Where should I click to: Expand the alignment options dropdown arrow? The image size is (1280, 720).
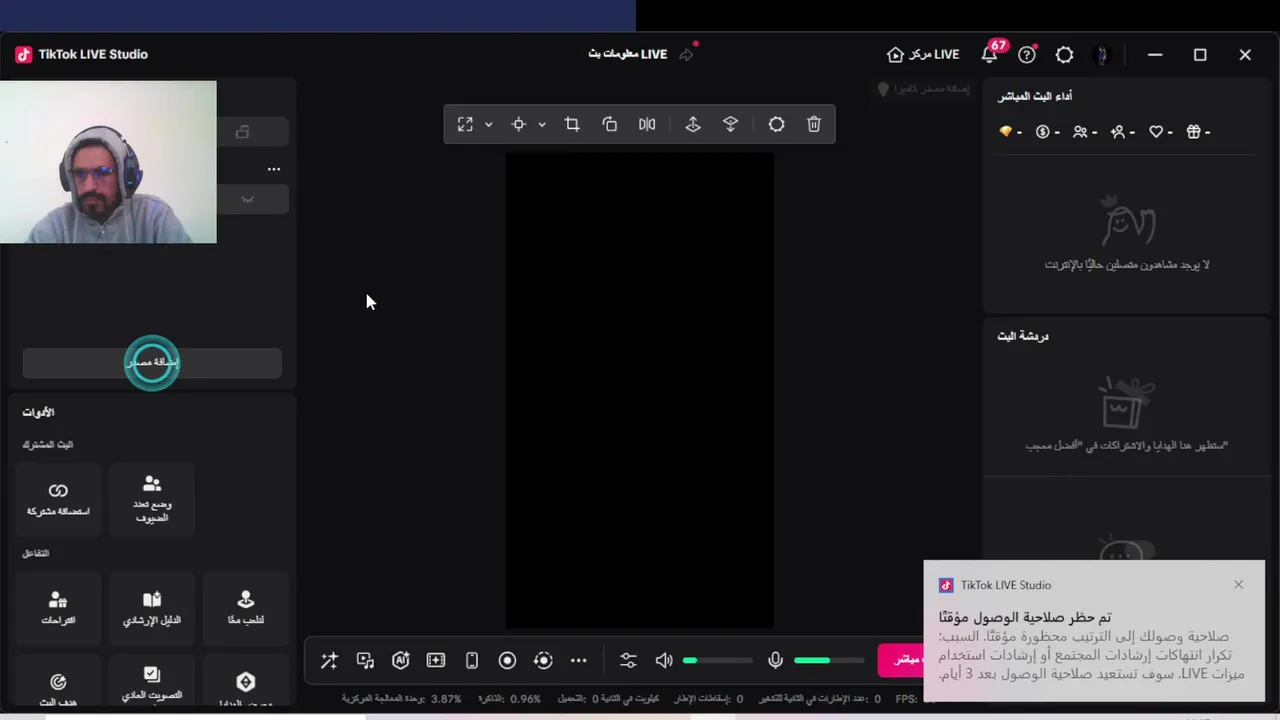pos(542,125)
